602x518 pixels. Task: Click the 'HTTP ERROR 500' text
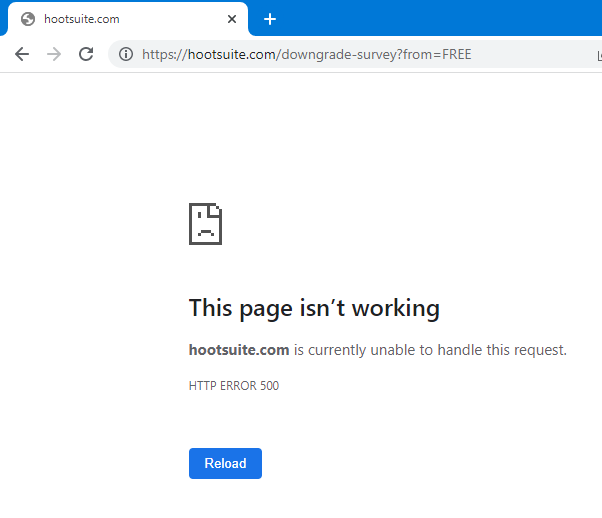click(x=234, y=386)
